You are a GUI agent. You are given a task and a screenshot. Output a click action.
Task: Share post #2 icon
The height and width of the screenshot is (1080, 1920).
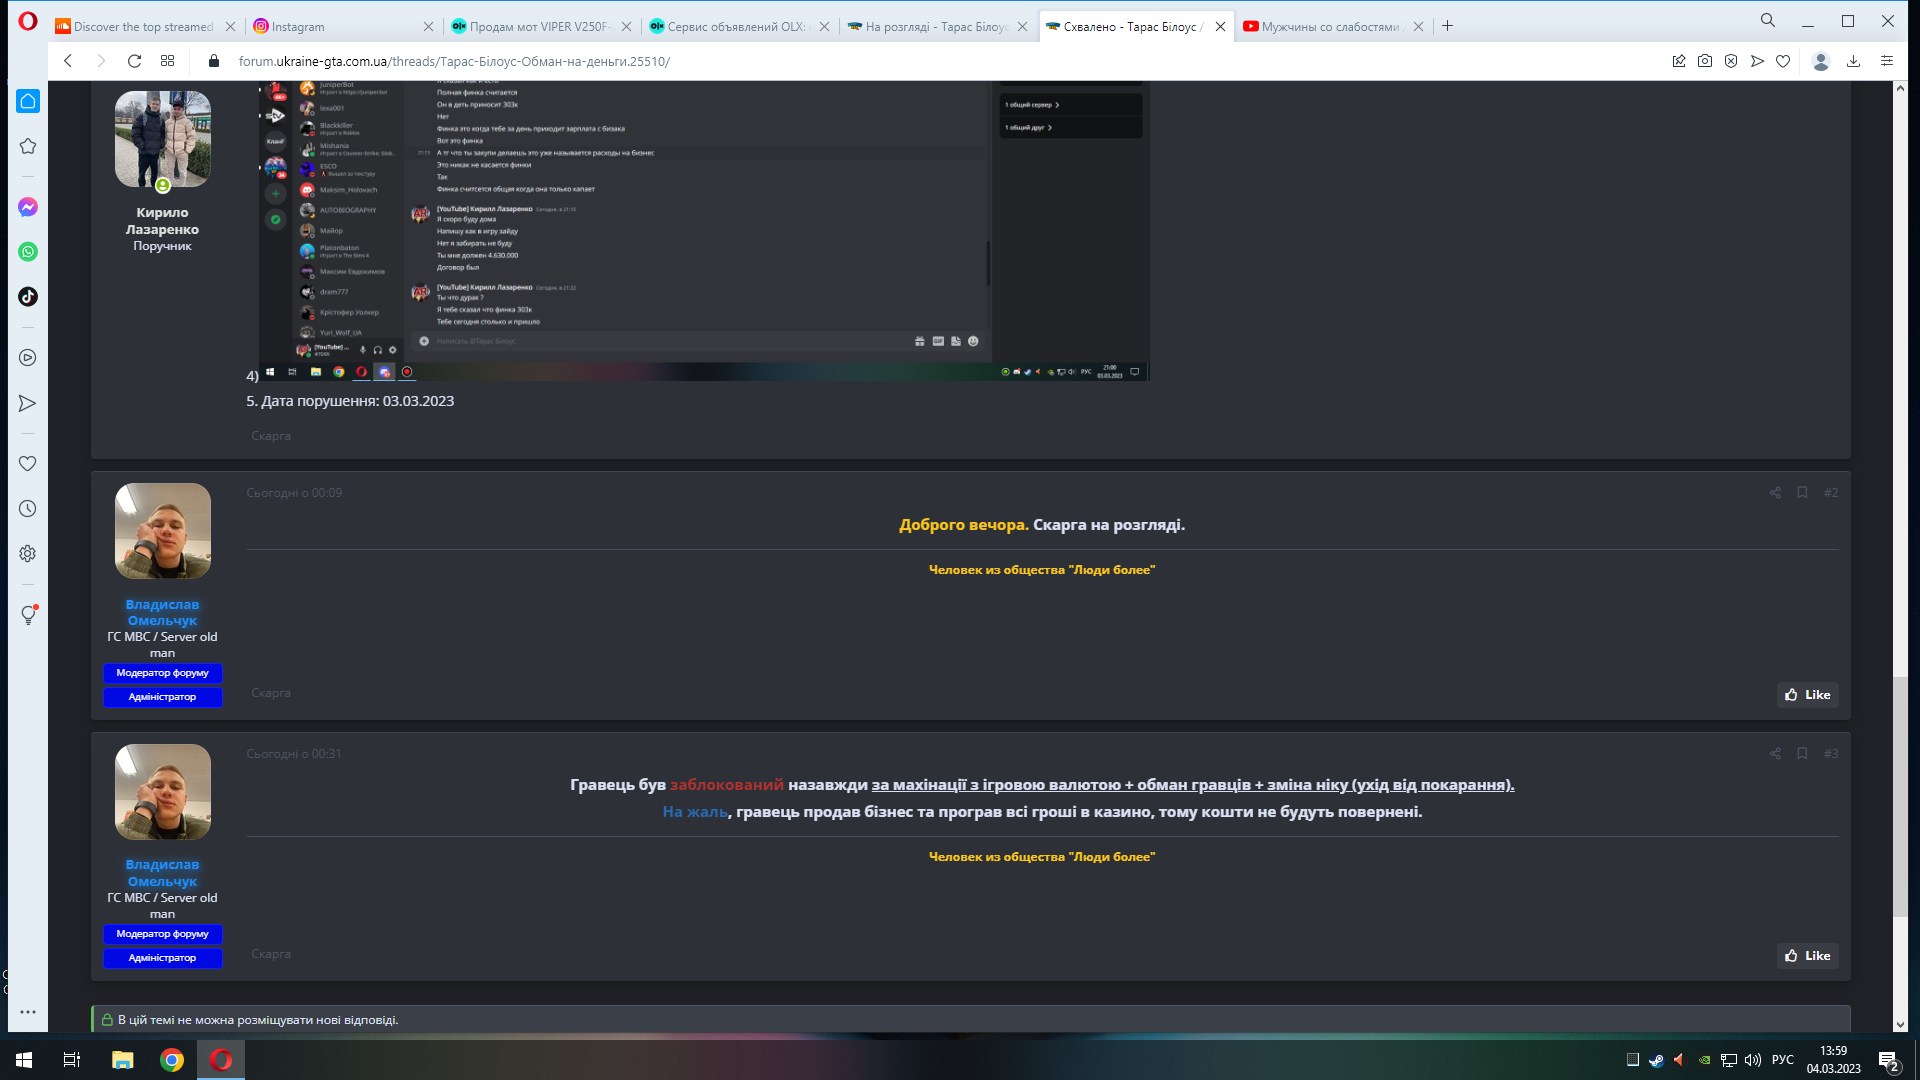[1775, 493]
